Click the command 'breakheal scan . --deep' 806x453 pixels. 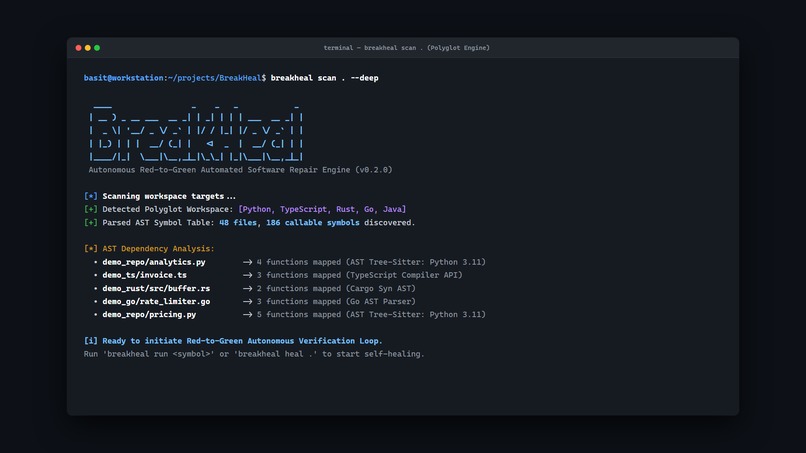coord(324,78)
